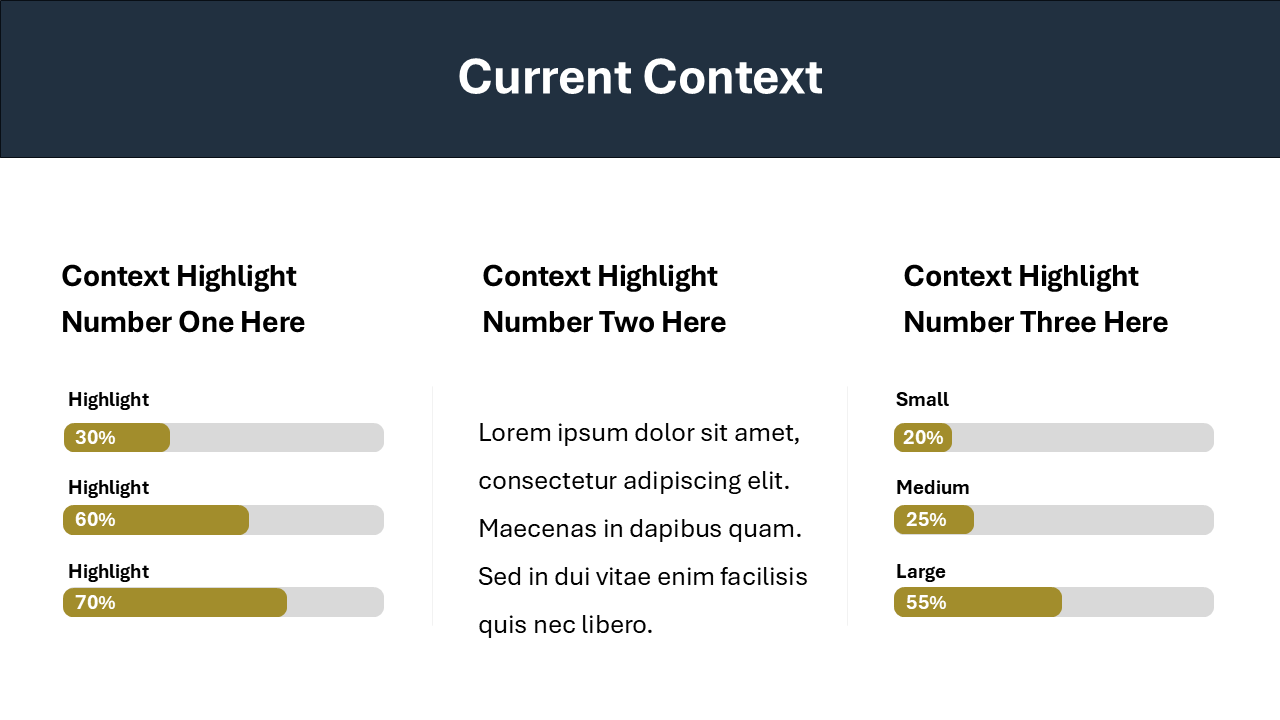Click the "Small" bar label

pos(922,400)
